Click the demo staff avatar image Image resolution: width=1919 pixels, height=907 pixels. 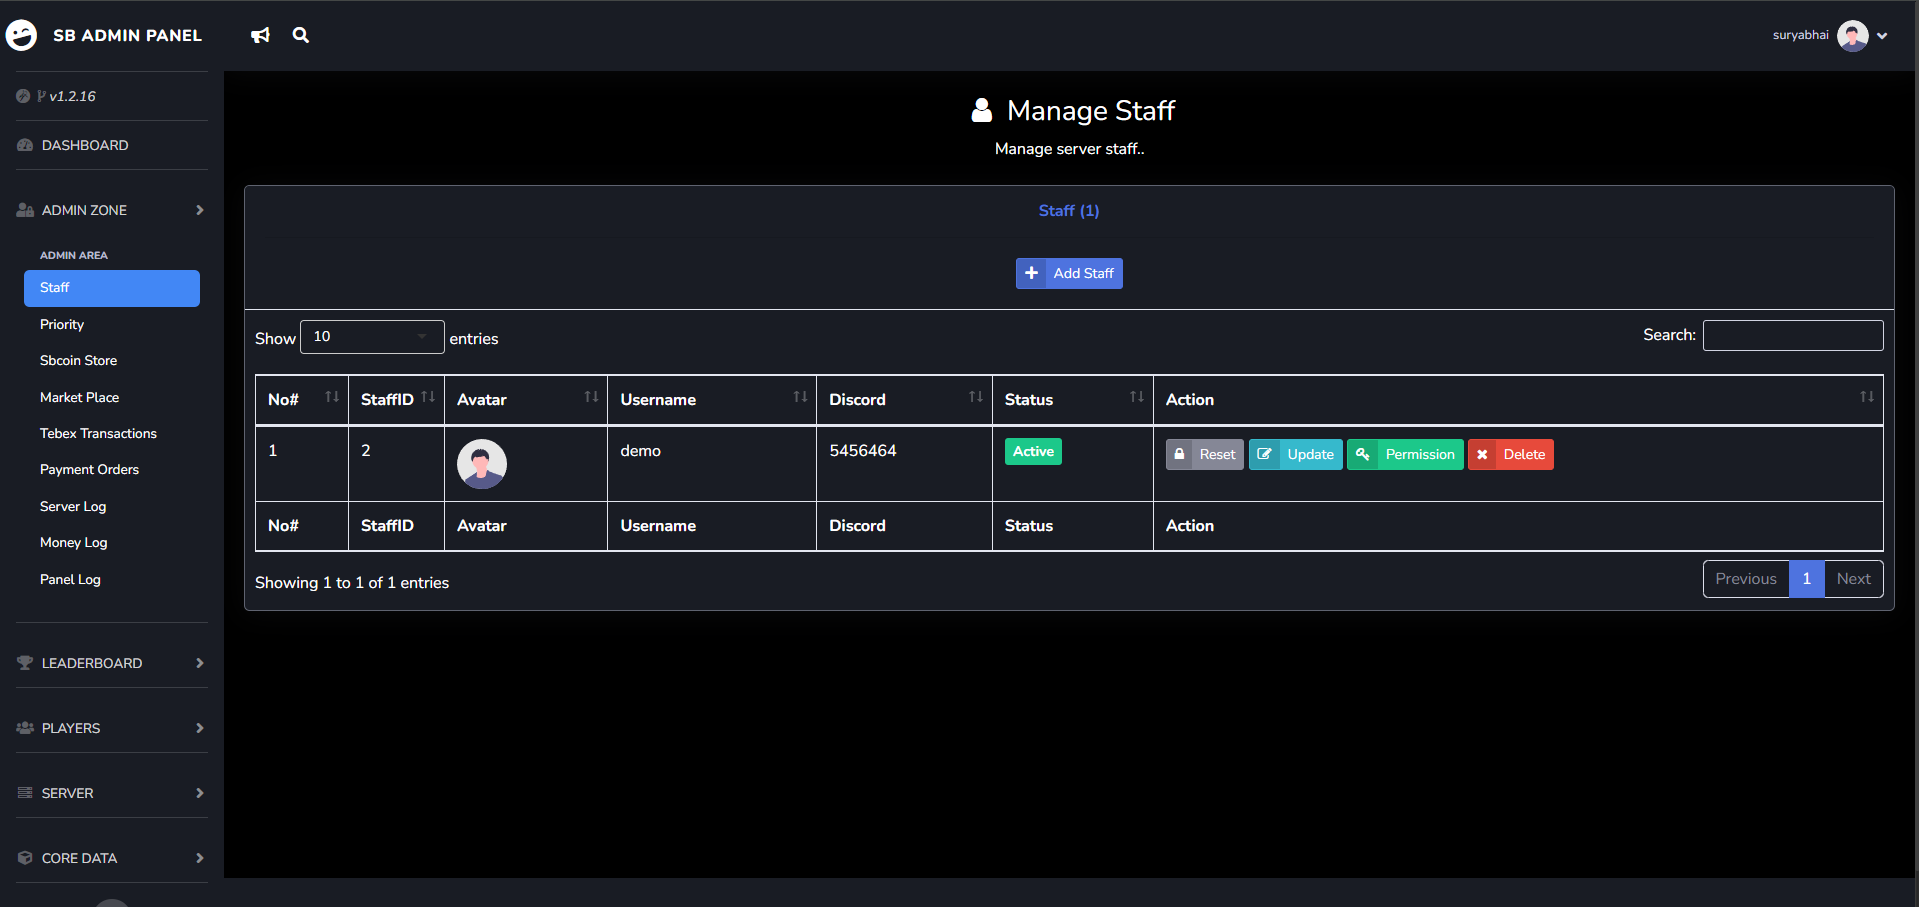click(482, 464)
